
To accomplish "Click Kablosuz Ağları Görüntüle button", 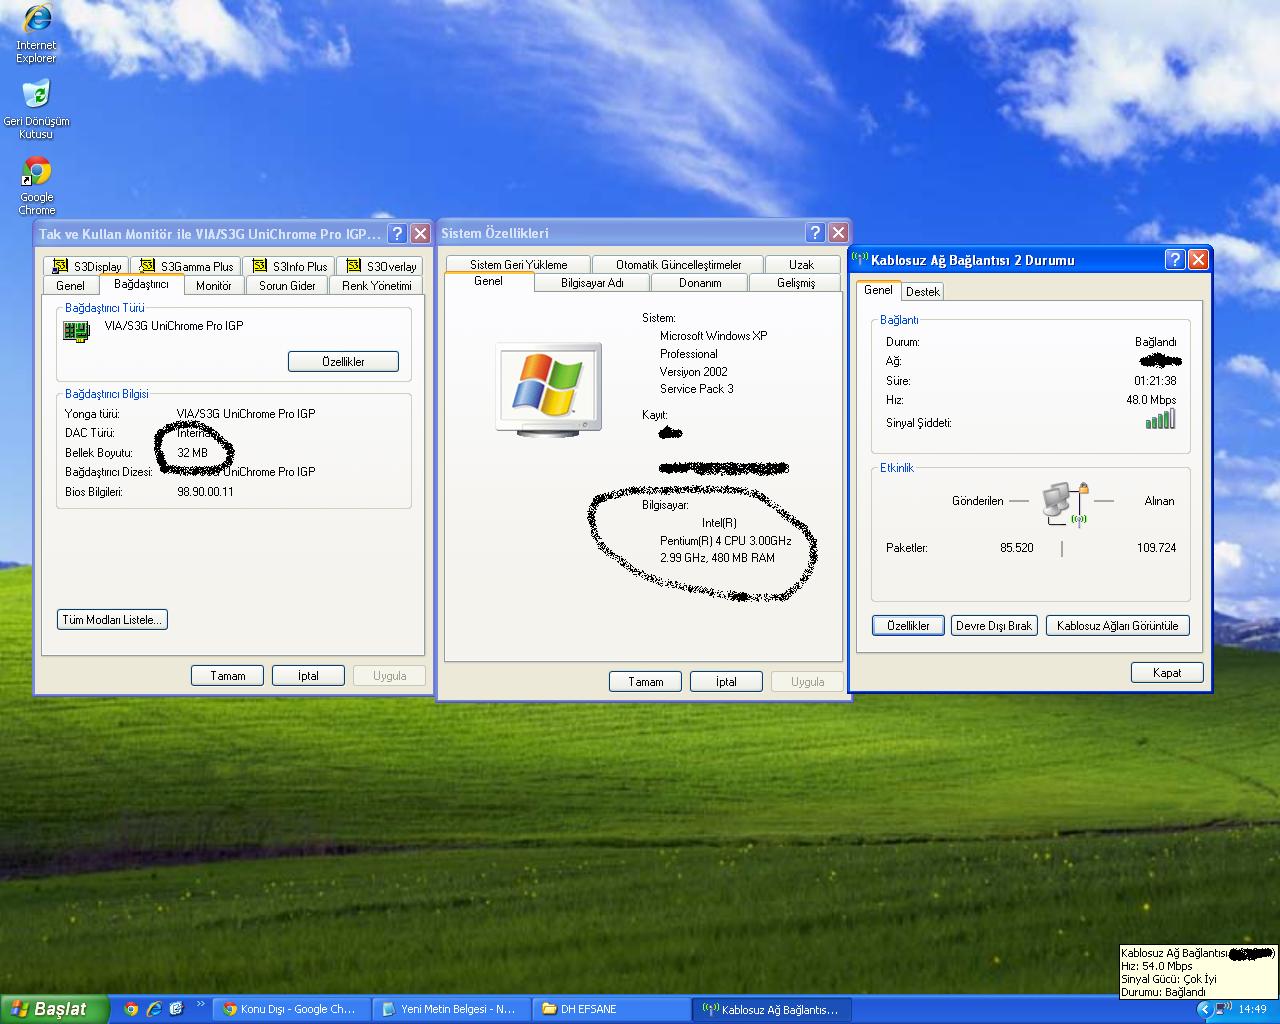I will (x=1117, y=626).
